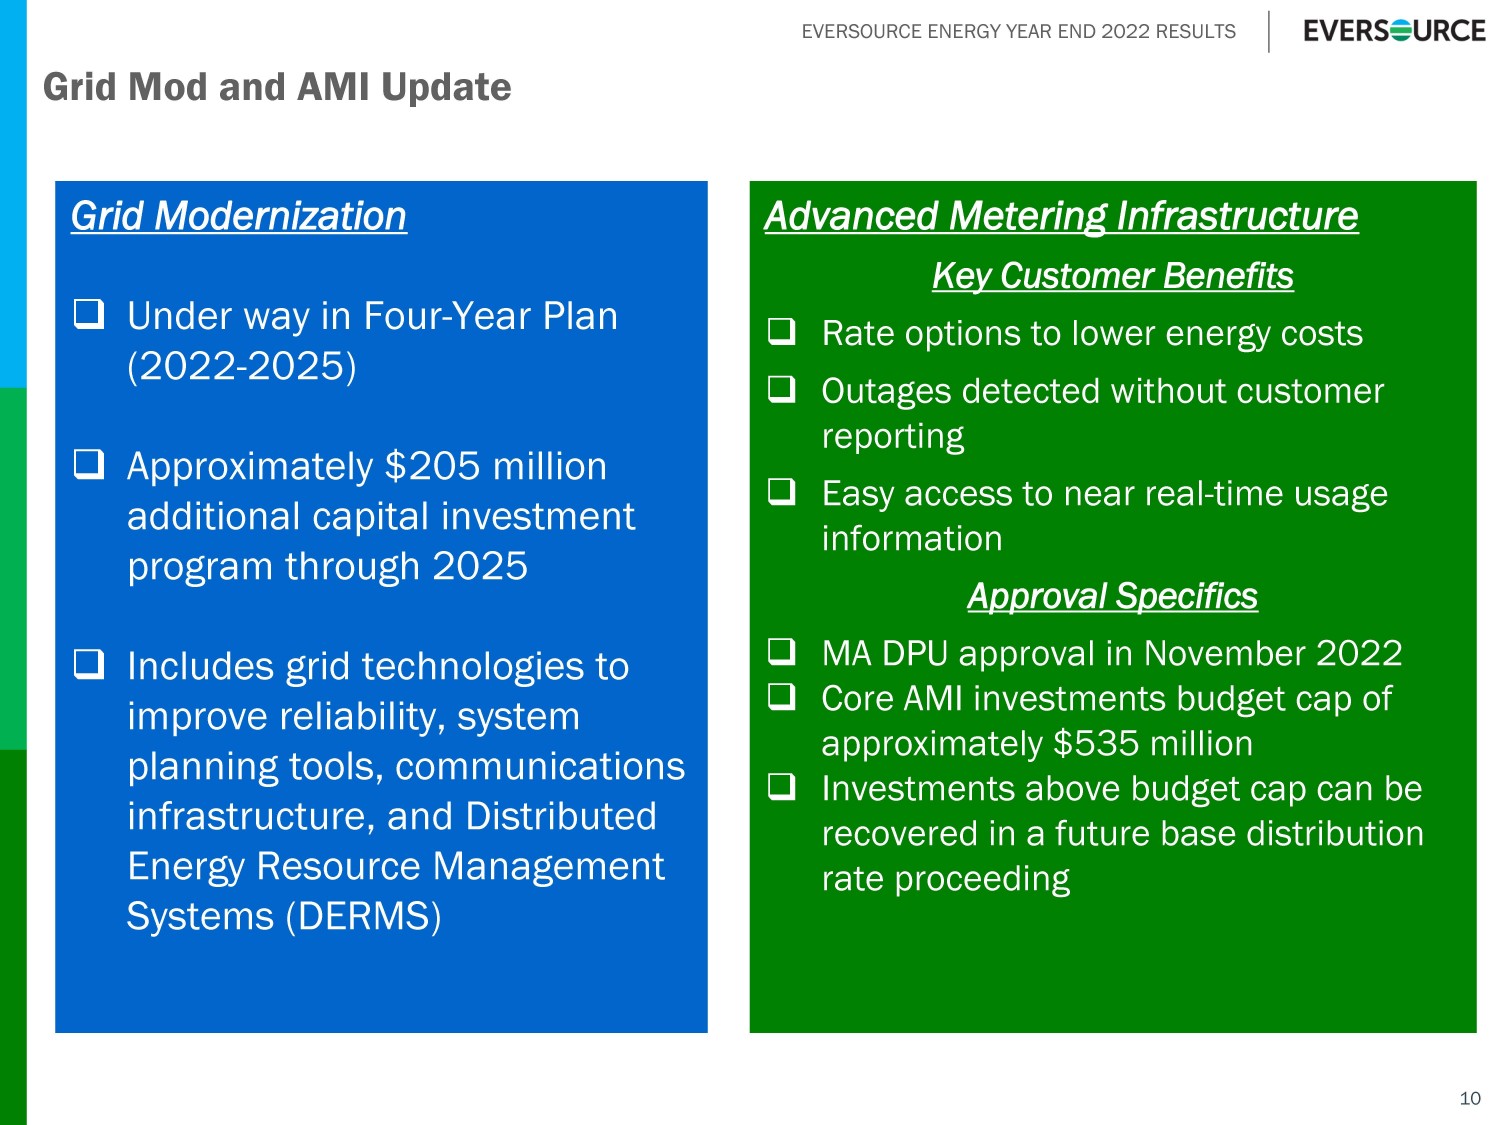Select the slide title "Grid Mod and AMI Update"
Screen dimensions: 1500x1125
277,88
